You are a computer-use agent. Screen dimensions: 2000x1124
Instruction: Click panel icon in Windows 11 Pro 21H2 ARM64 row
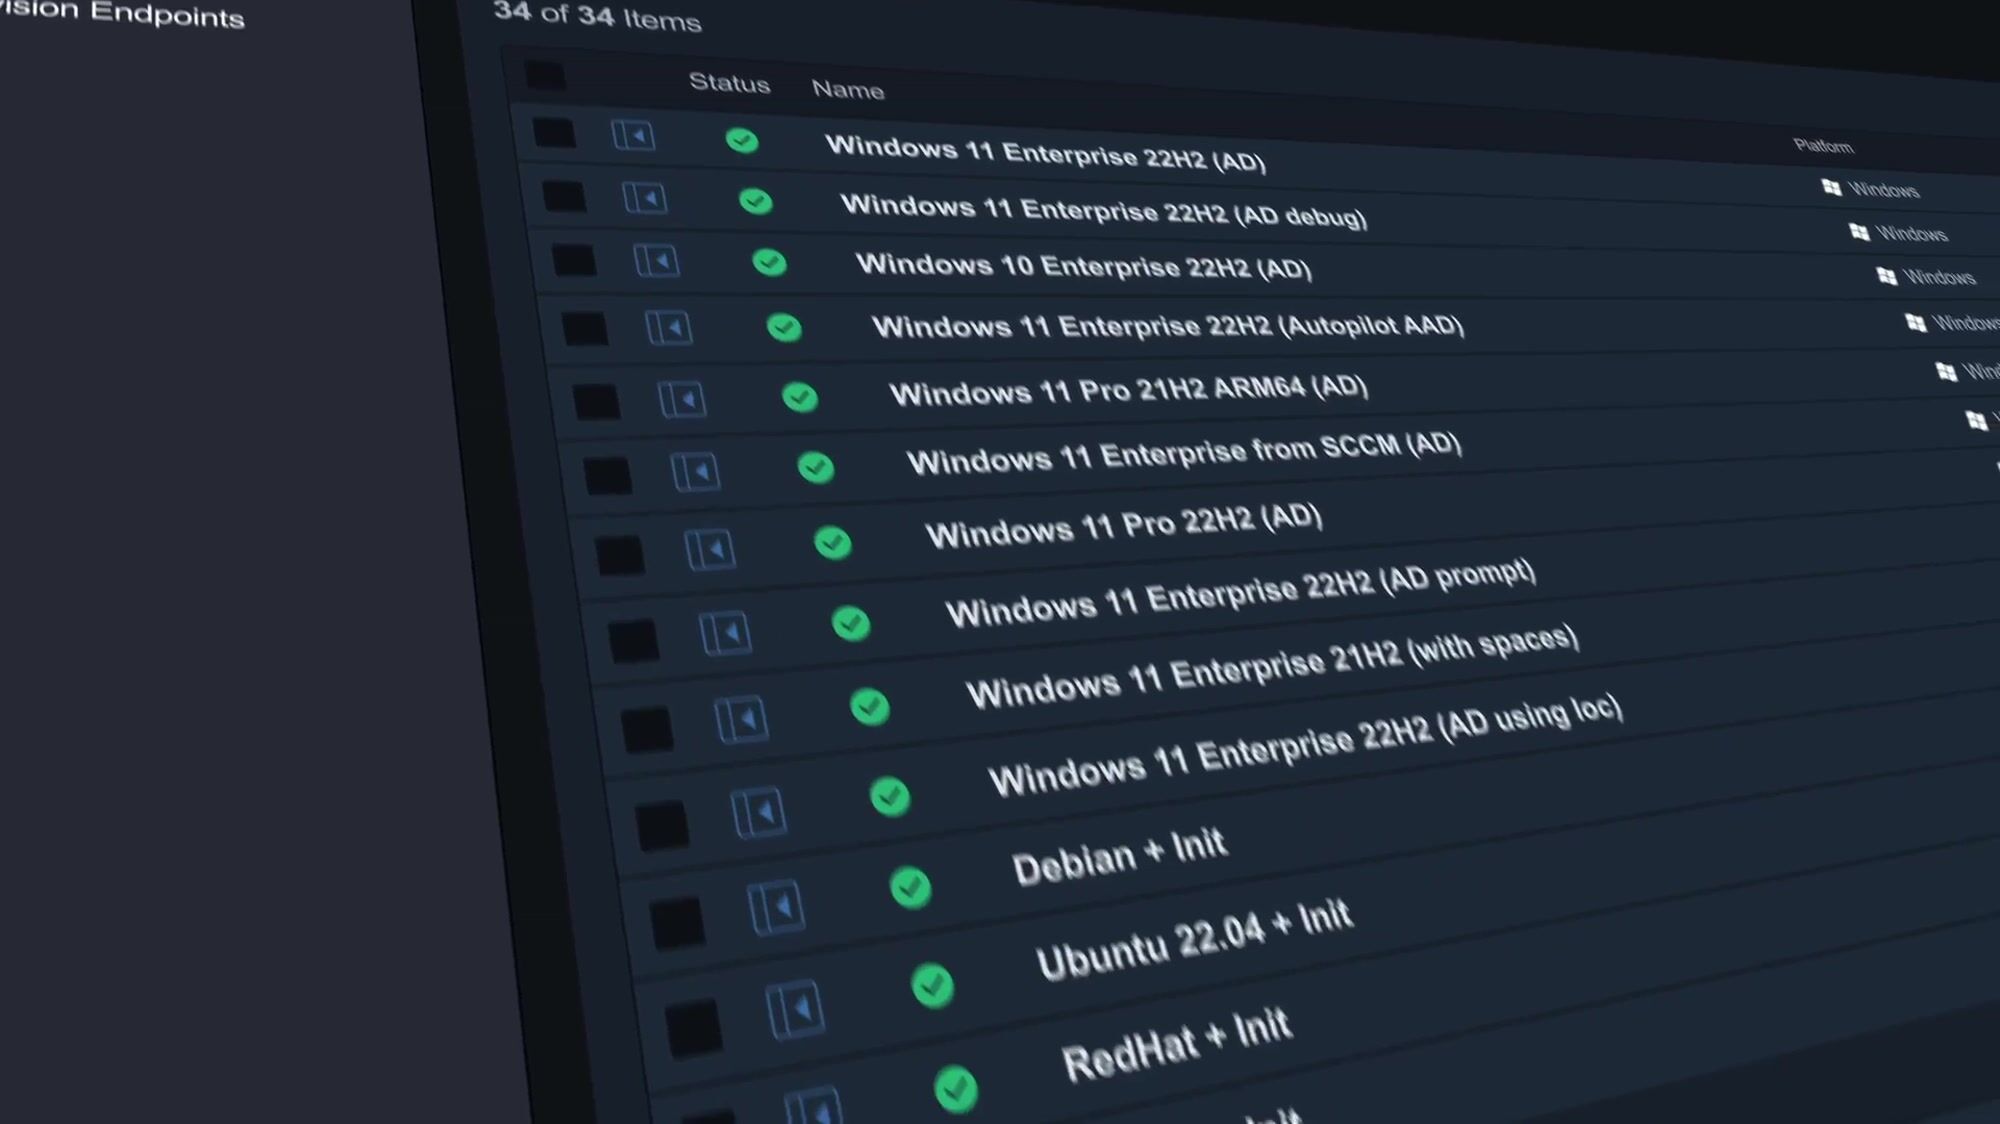pos(682,400)
